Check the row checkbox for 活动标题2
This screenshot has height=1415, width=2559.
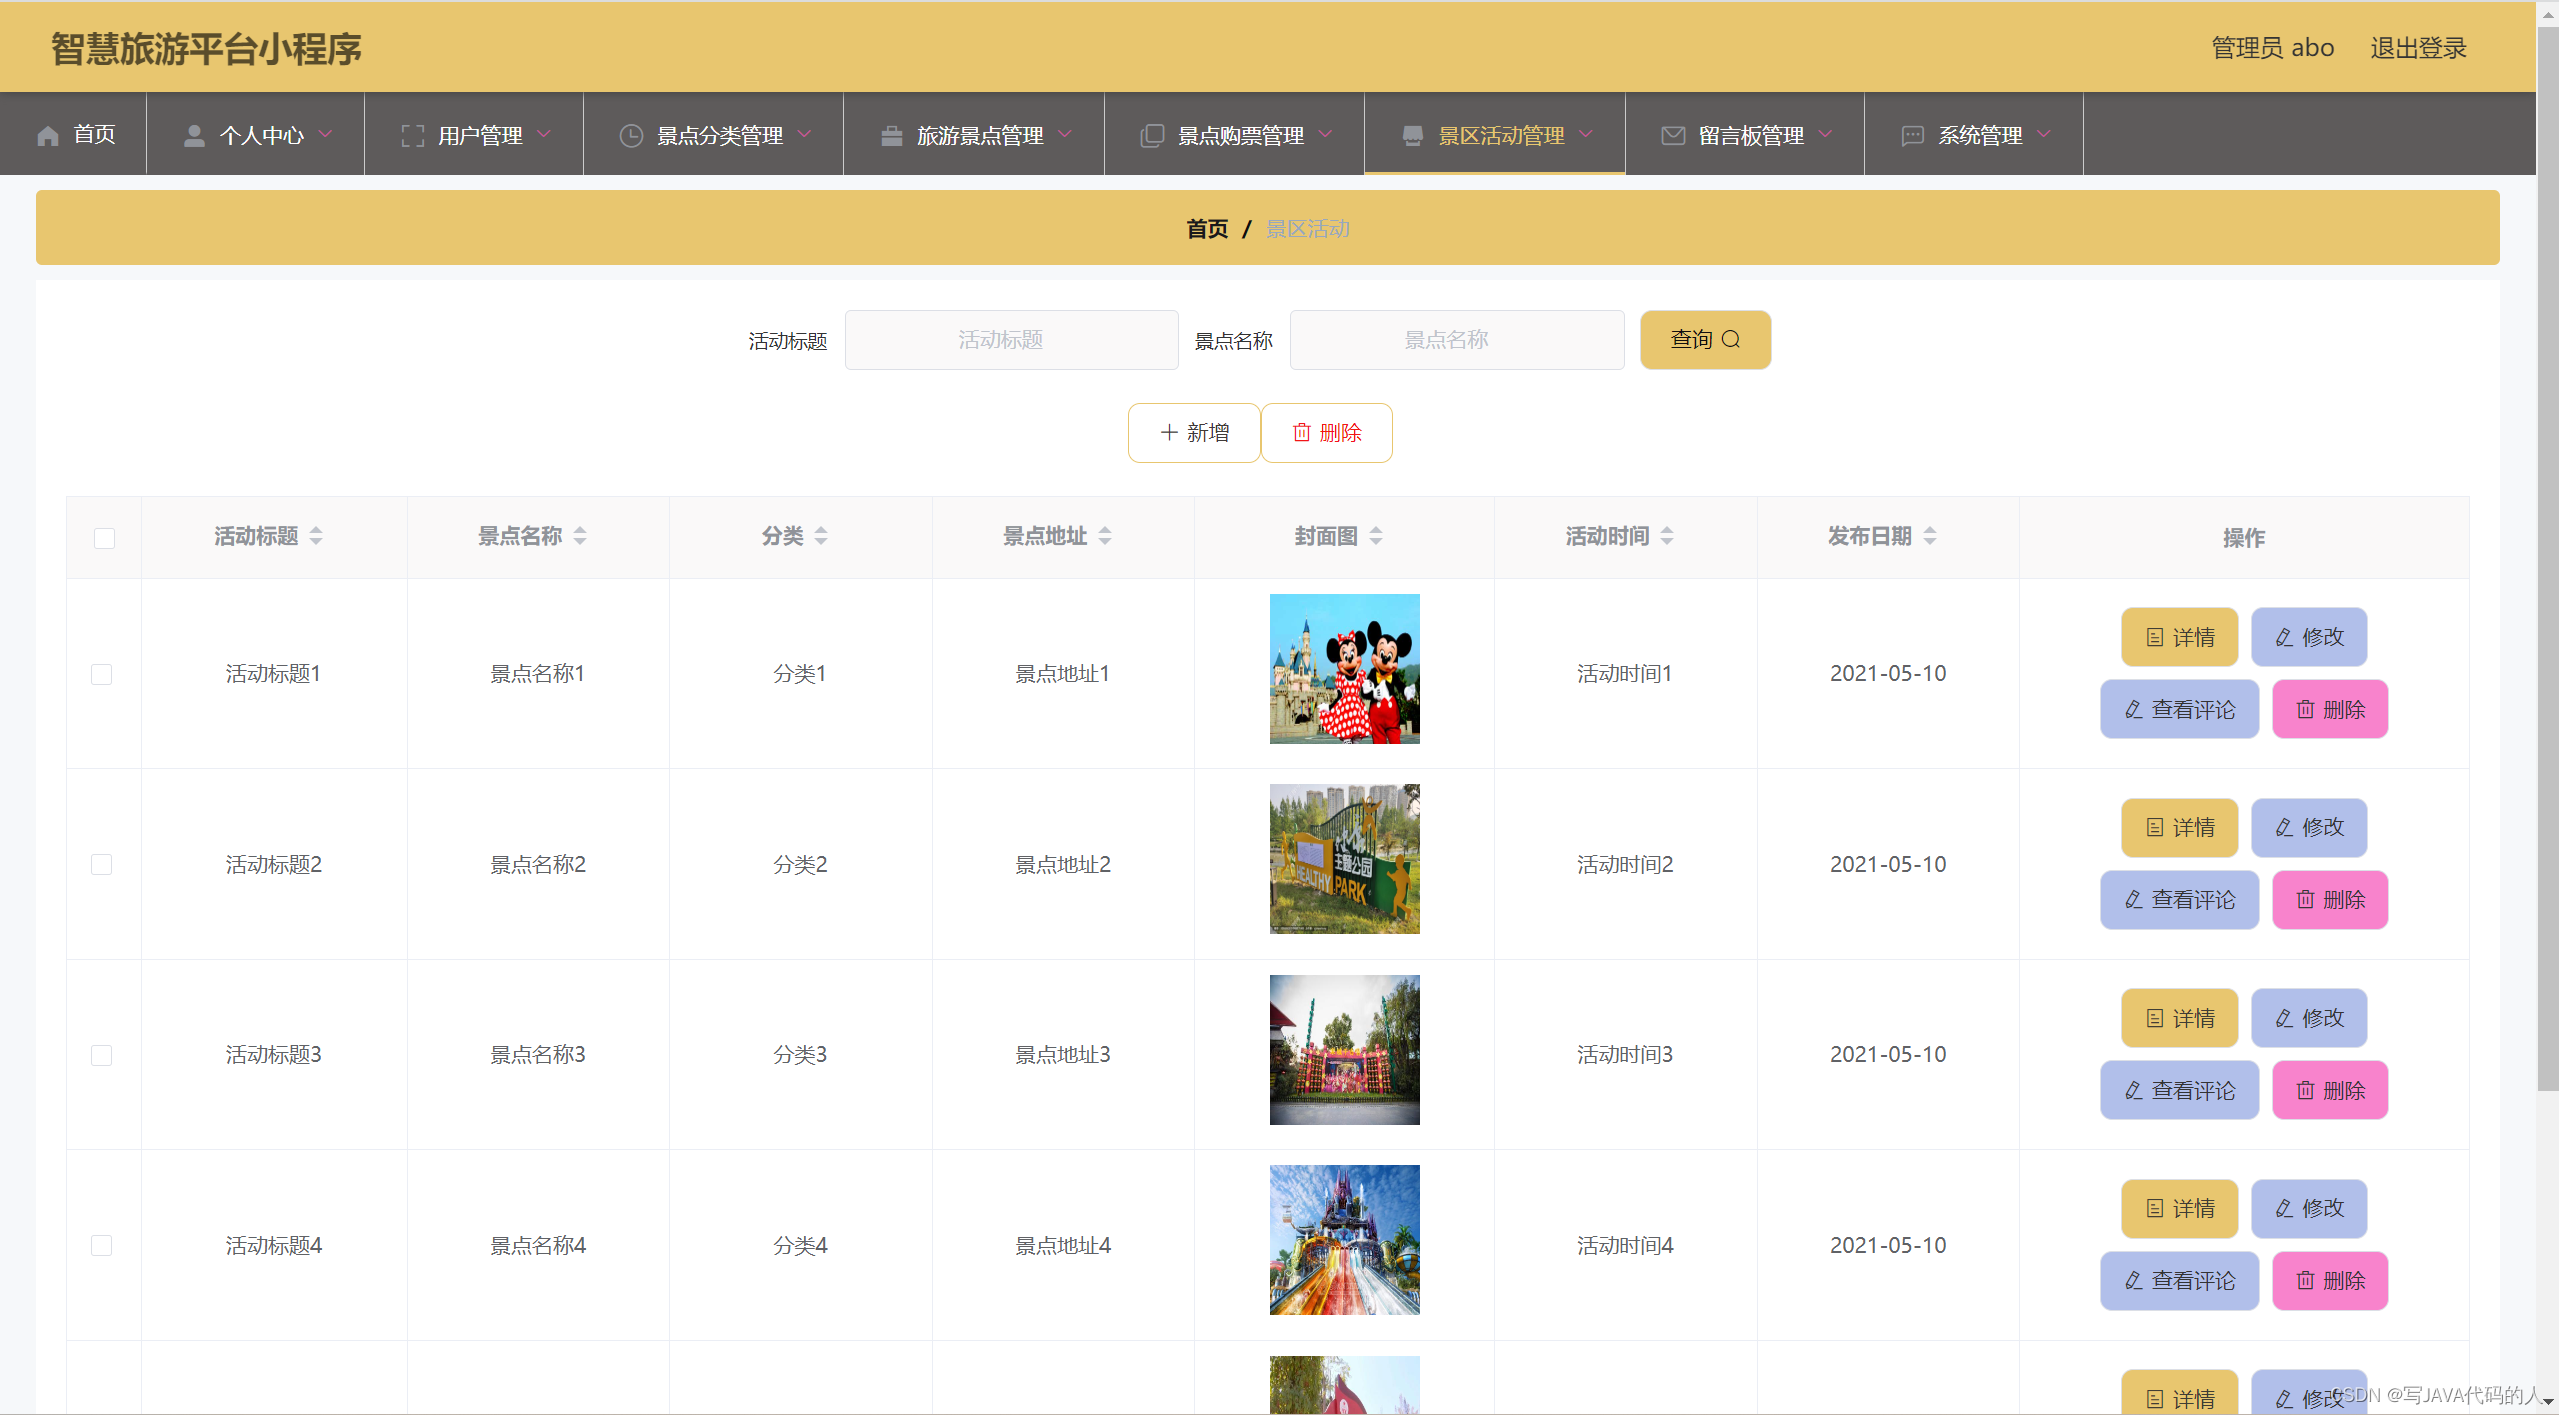(x=101, y=864)
